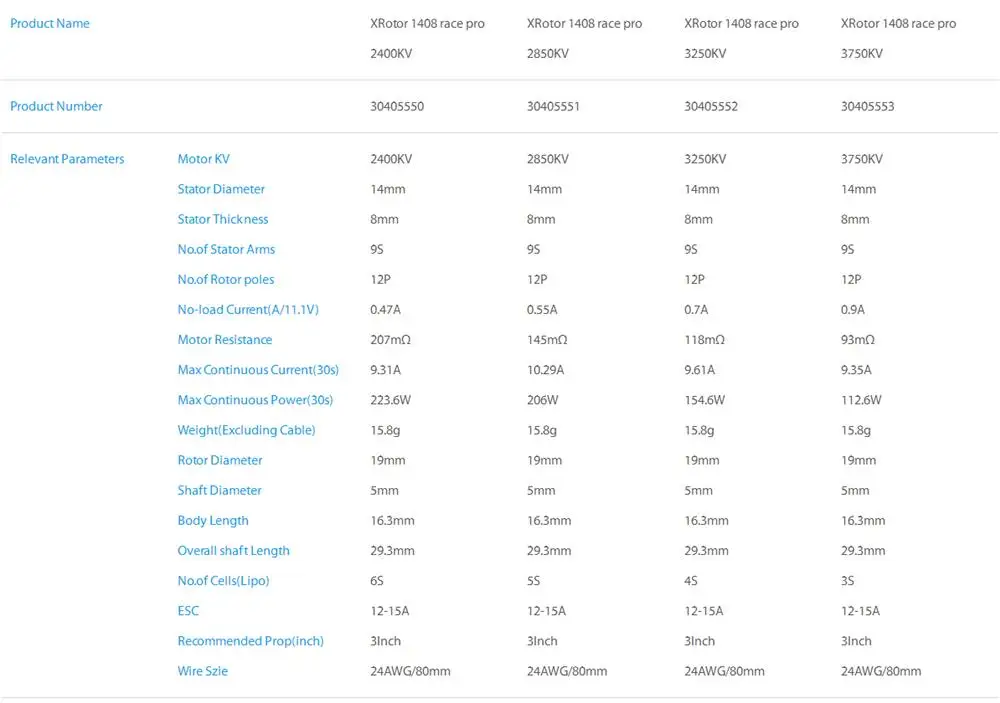Select the Weight(Excluding Cable) label
The height and width of the screenshot is (703, 1000).
[246, 430]
